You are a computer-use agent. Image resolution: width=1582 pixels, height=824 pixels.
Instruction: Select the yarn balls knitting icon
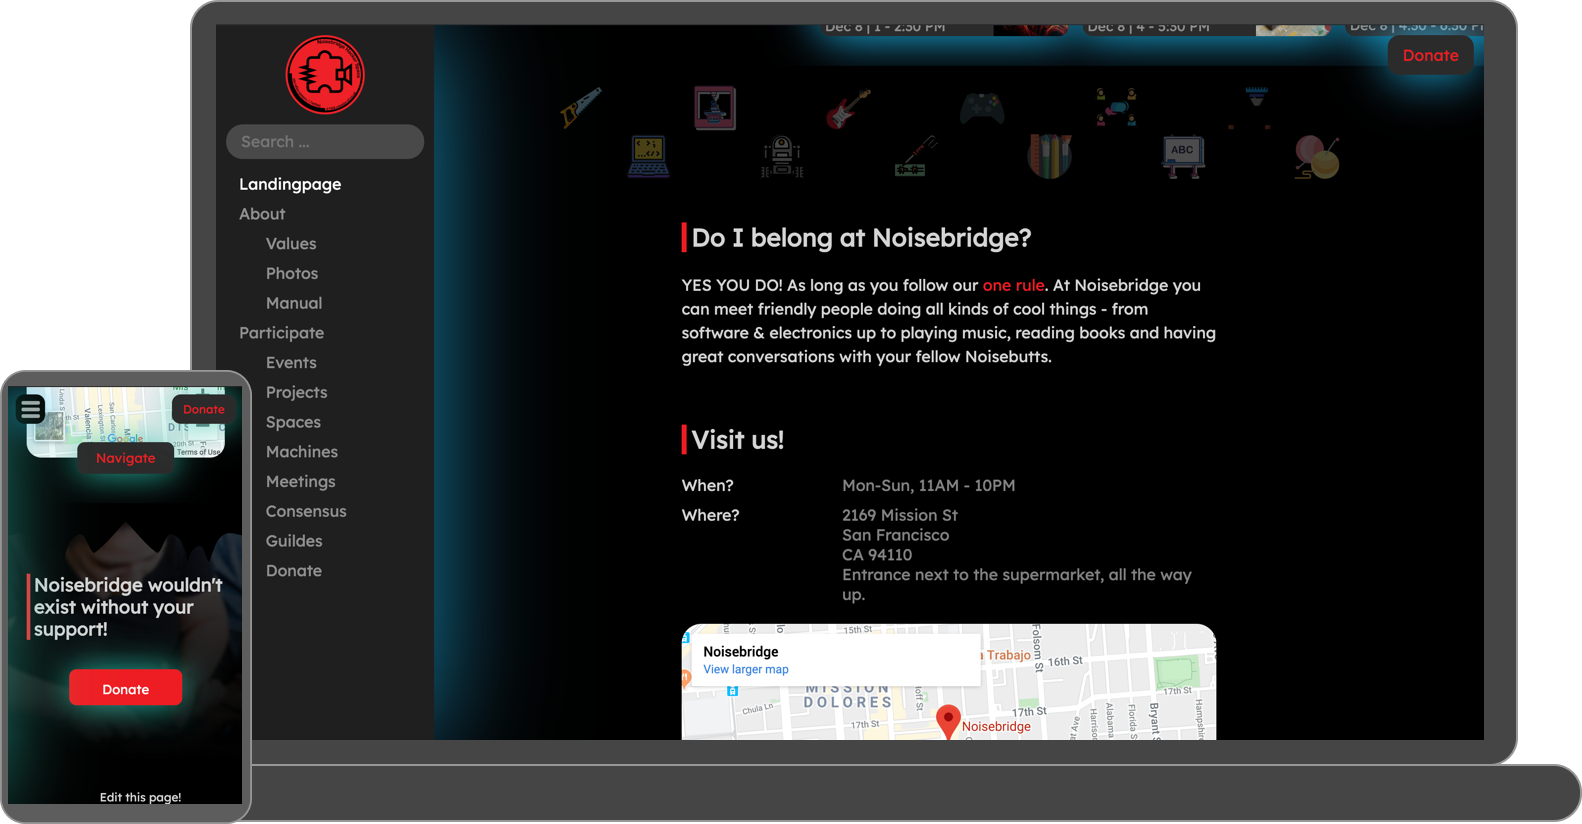click(1317, 157)
